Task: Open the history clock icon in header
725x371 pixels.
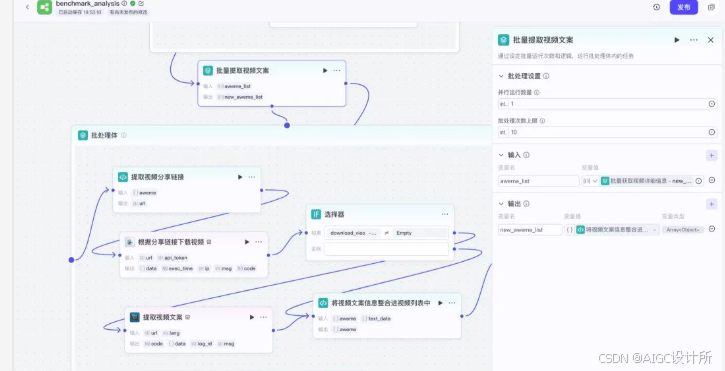Action: (657, 7)
